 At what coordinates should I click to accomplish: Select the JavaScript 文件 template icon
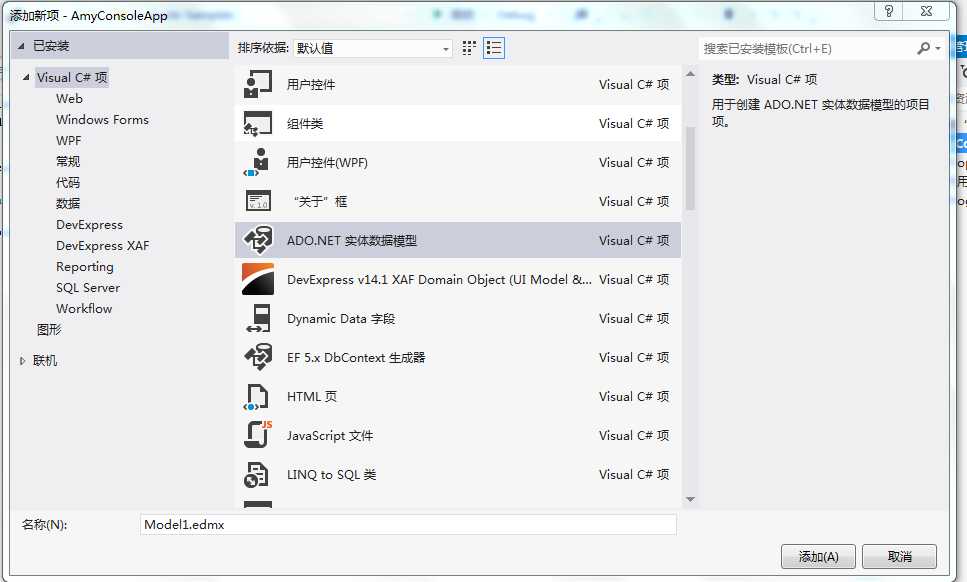258,435
